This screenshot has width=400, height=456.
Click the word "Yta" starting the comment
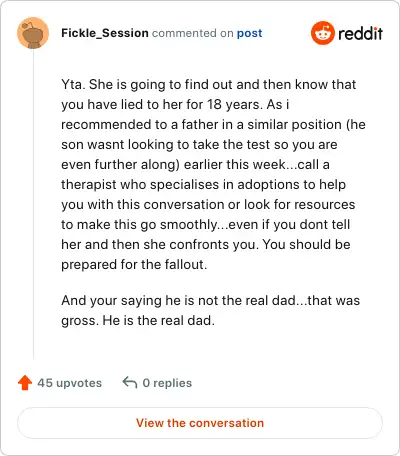pyautogui.click(x=71, y=84)
